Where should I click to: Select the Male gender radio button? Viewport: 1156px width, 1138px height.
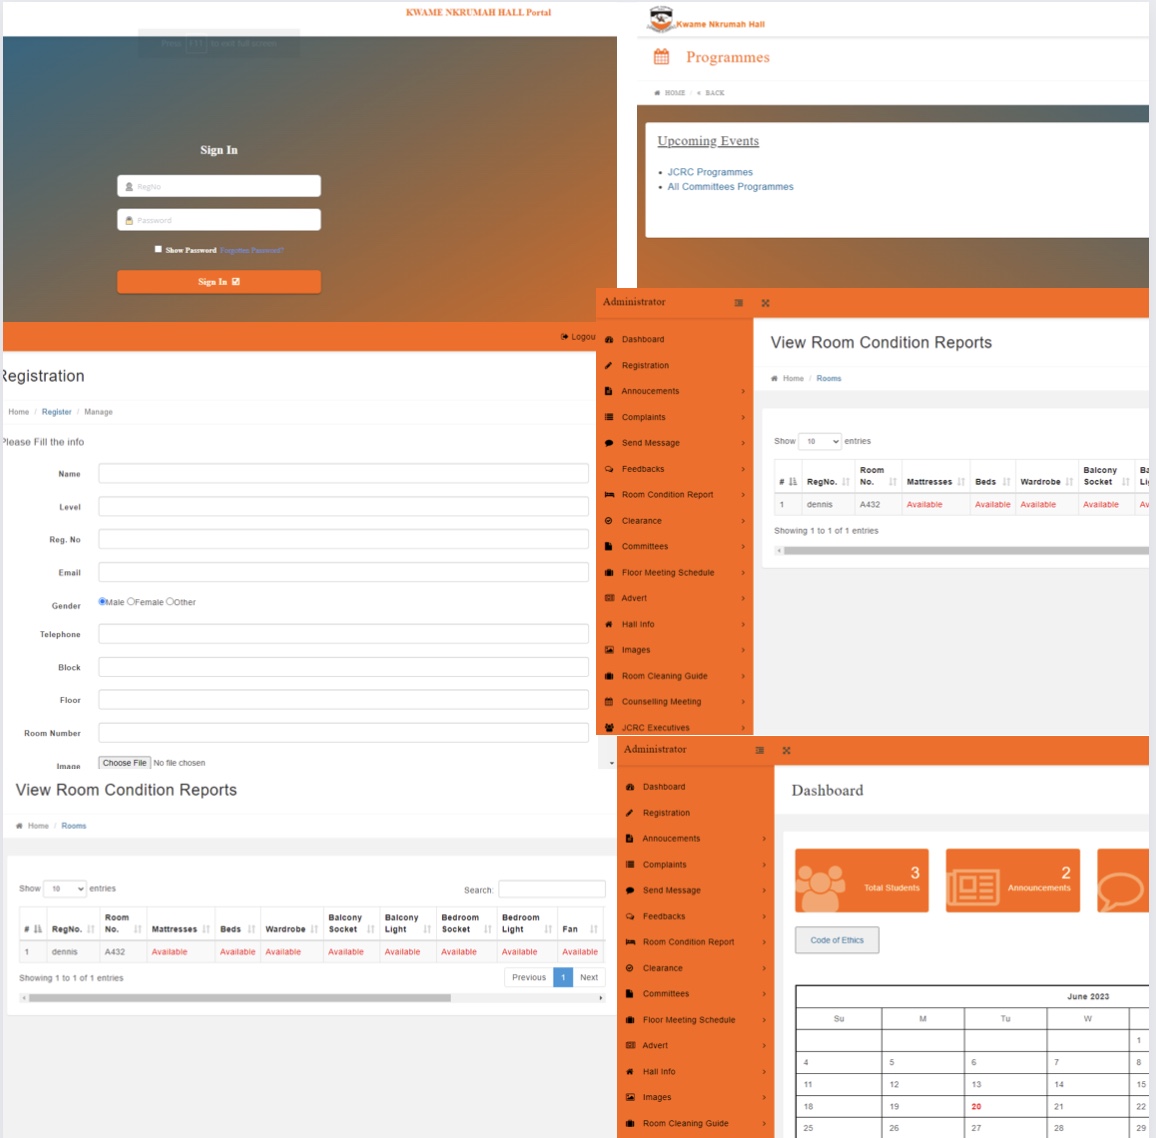102,601
